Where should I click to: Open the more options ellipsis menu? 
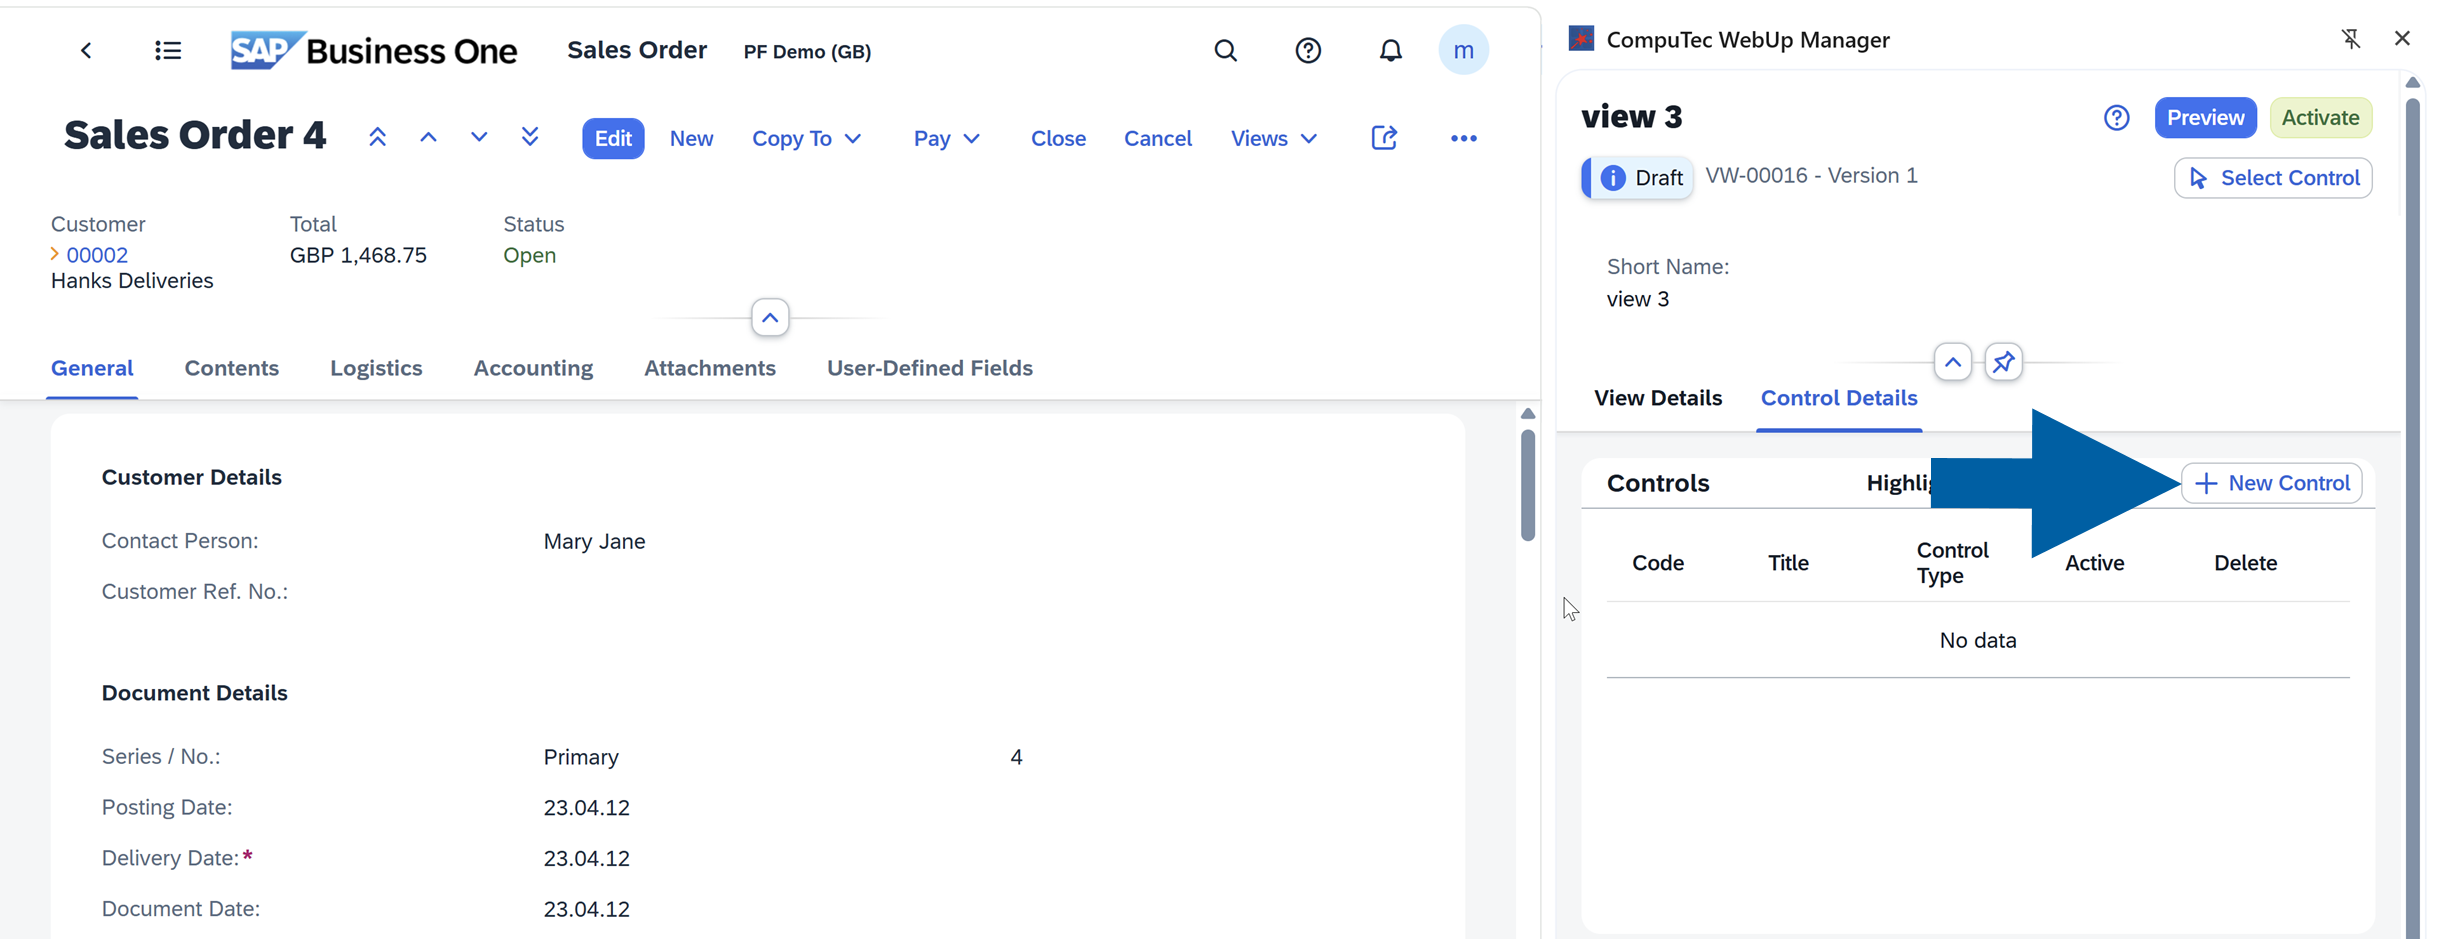point(1463,138)
